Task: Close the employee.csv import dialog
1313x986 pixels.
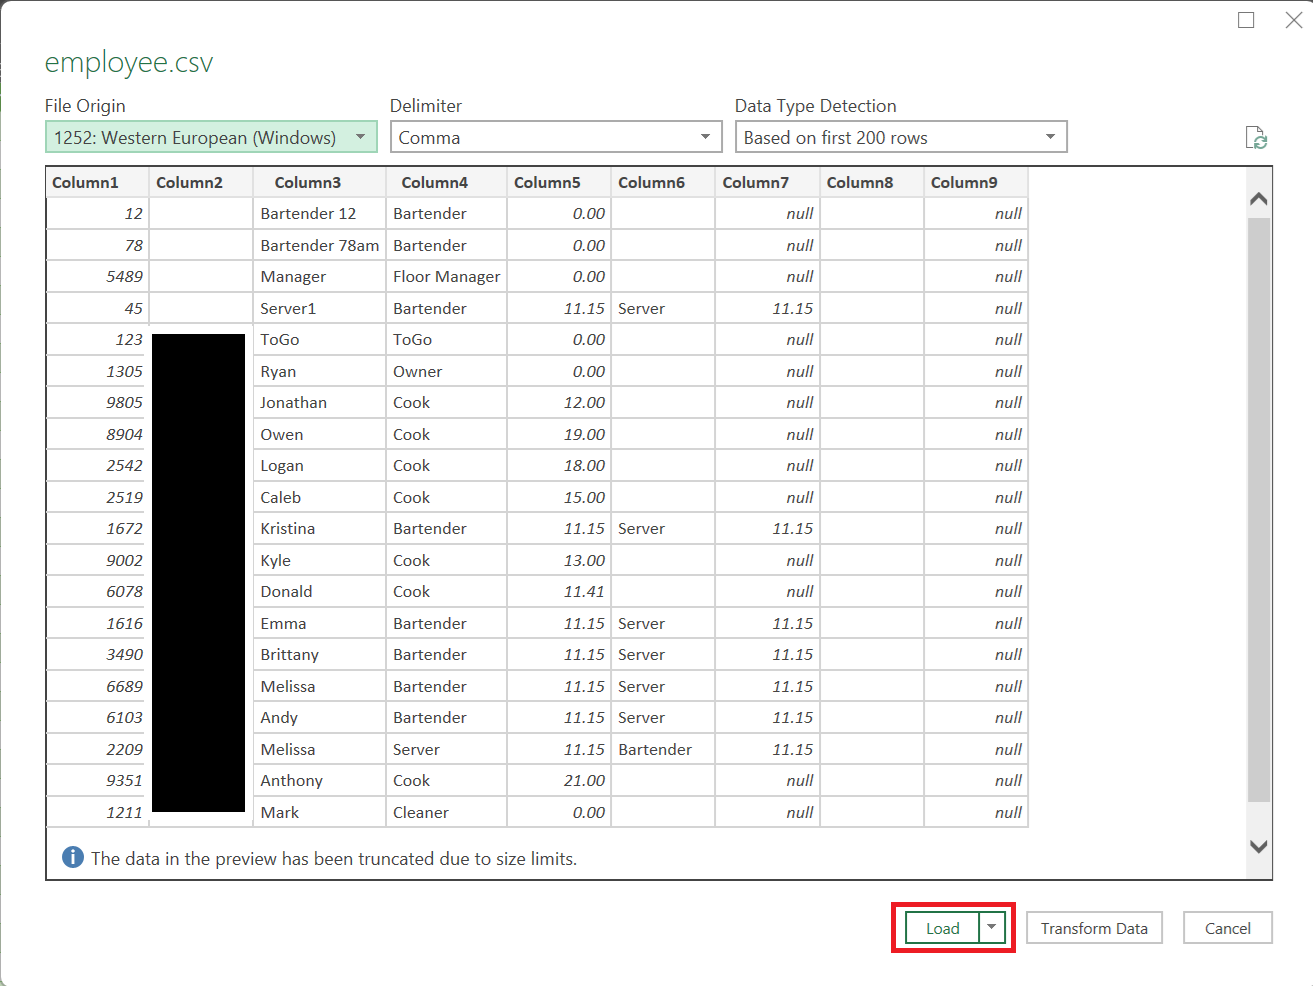Action: 1293,20
